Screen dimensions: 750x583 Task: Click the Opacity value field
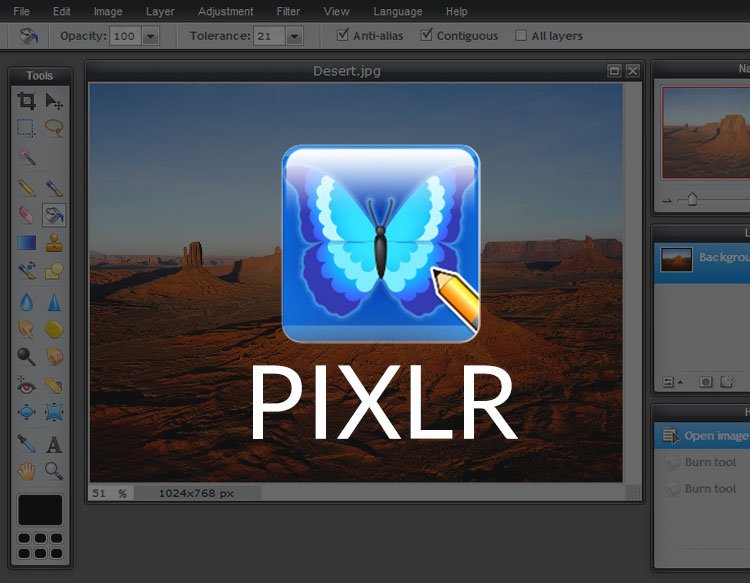point(125,36)
